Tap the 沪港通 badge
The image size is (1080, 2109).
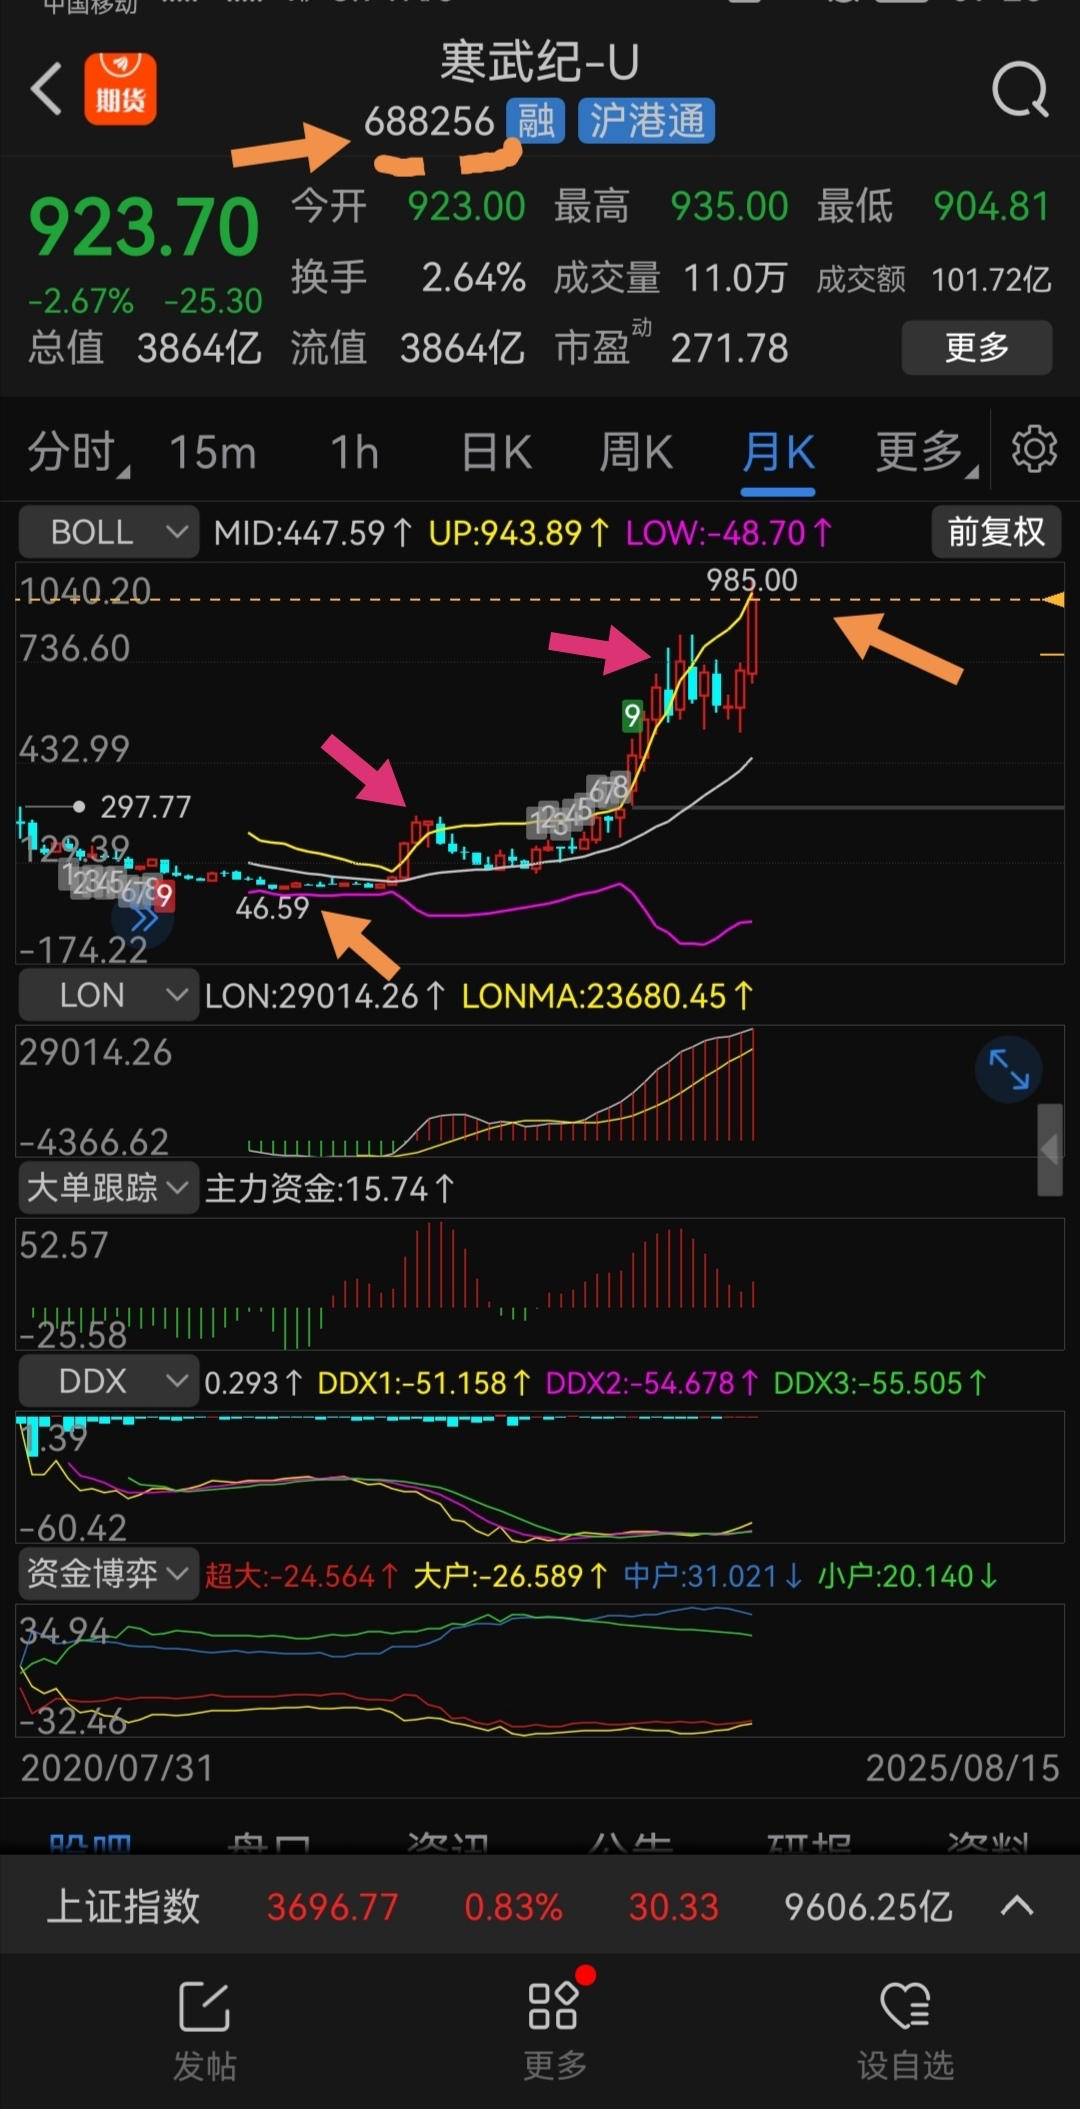[x=646, y=121]
